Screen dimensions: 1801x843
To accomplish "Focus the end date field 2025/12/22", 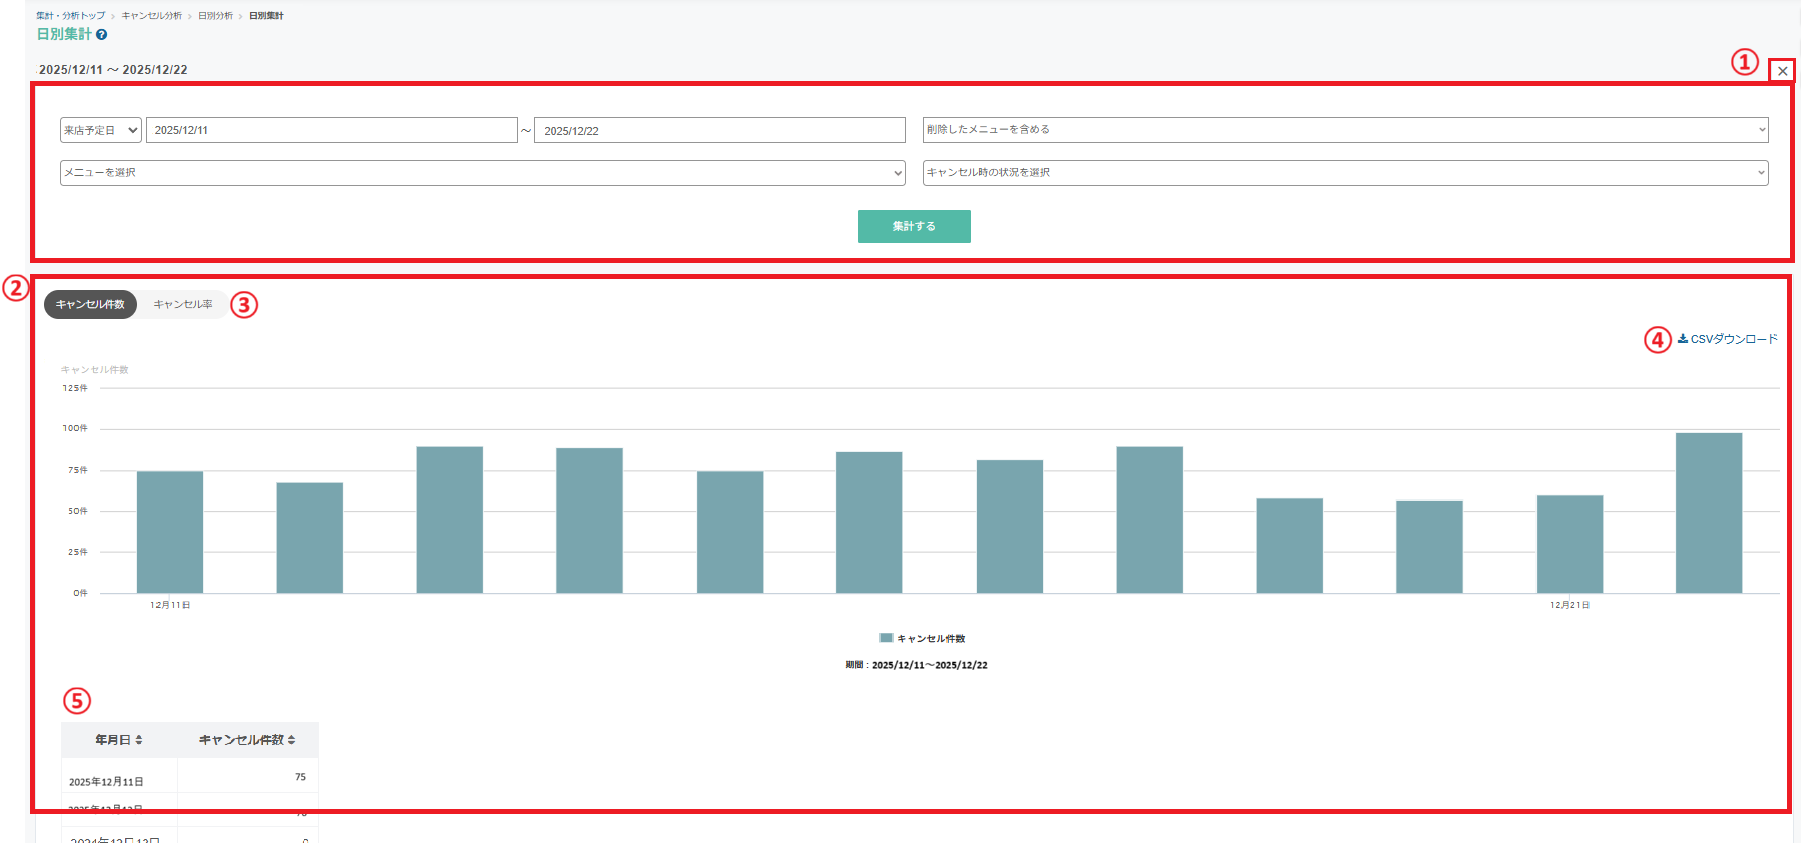I will (x=720, y=130).
